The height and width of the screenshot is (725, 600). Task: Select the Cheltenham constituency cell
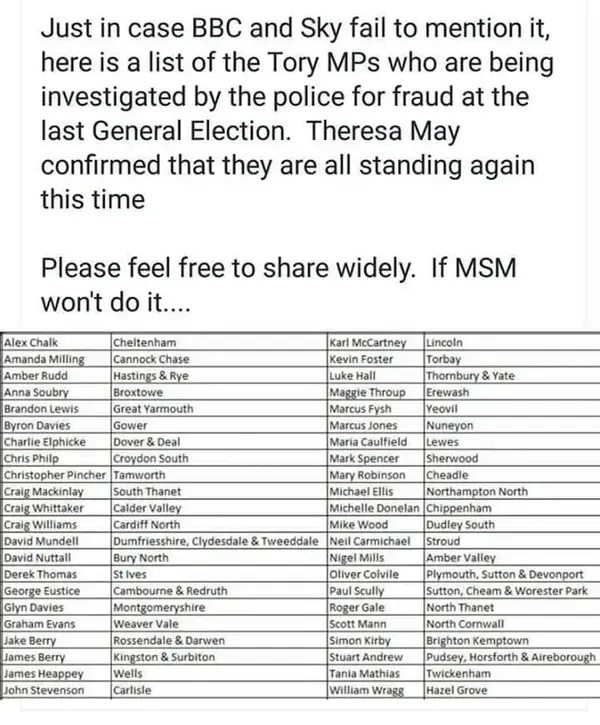(219, 343)
